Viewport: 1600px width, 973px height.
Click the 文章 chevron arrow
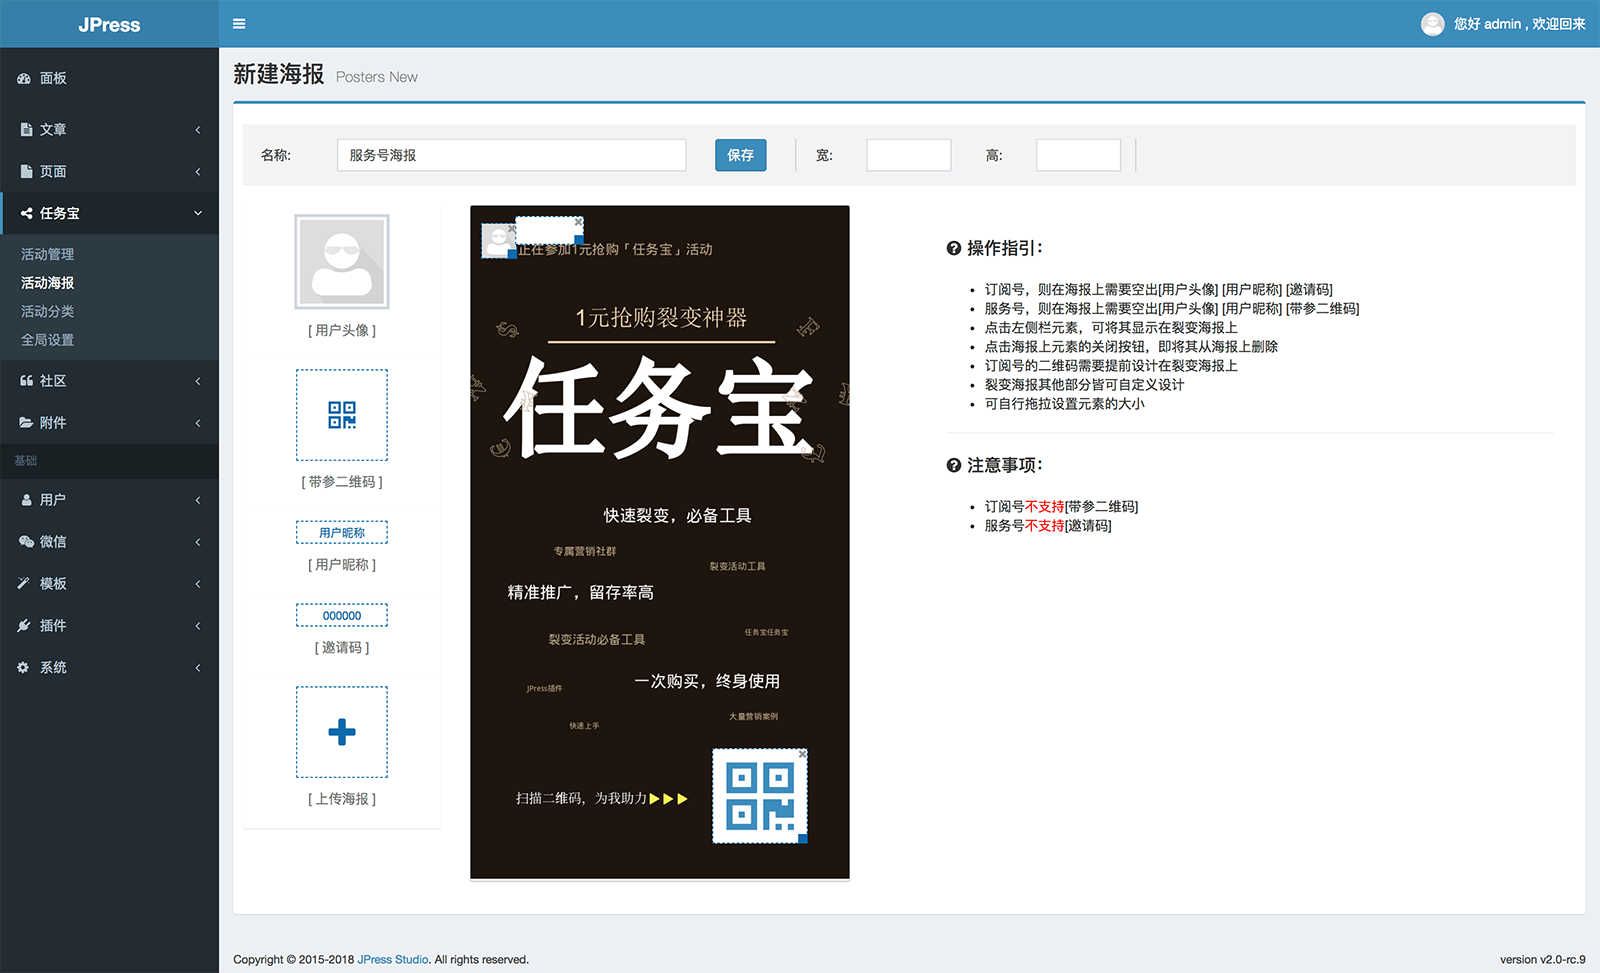coord(198,130)
